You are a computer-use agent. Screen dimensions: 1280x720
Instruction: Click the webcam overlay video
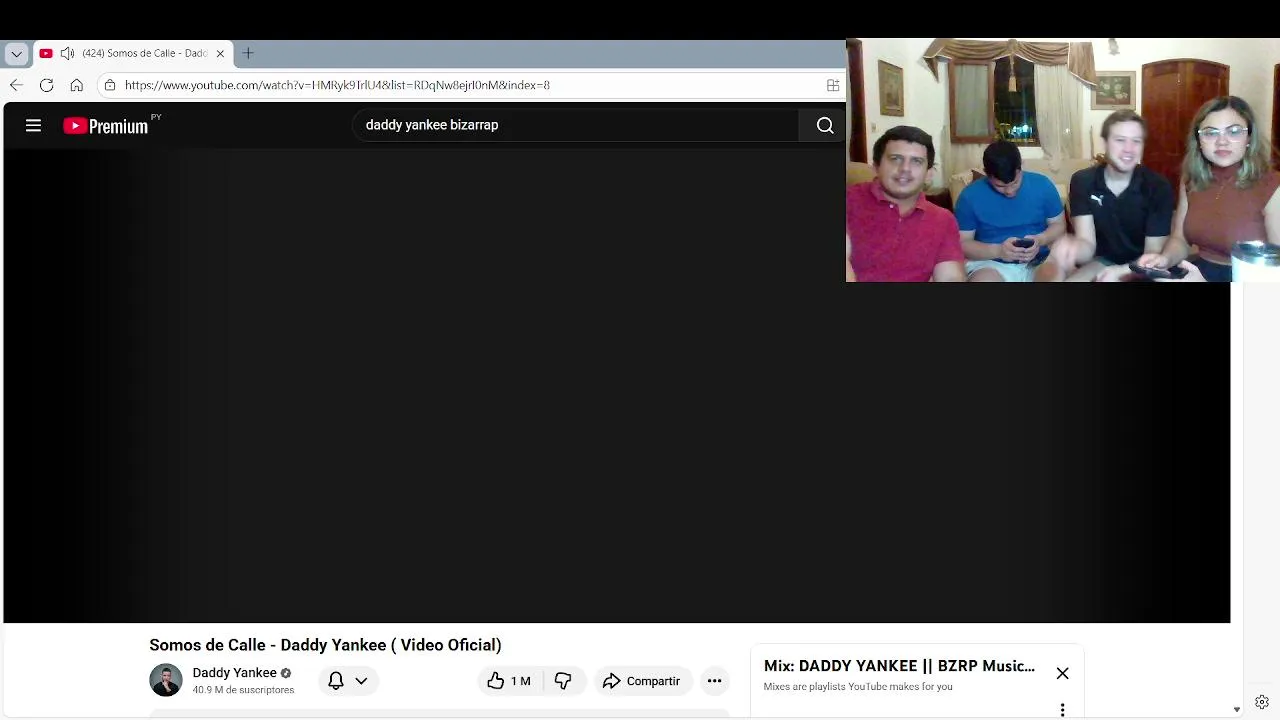(1063, 160)
